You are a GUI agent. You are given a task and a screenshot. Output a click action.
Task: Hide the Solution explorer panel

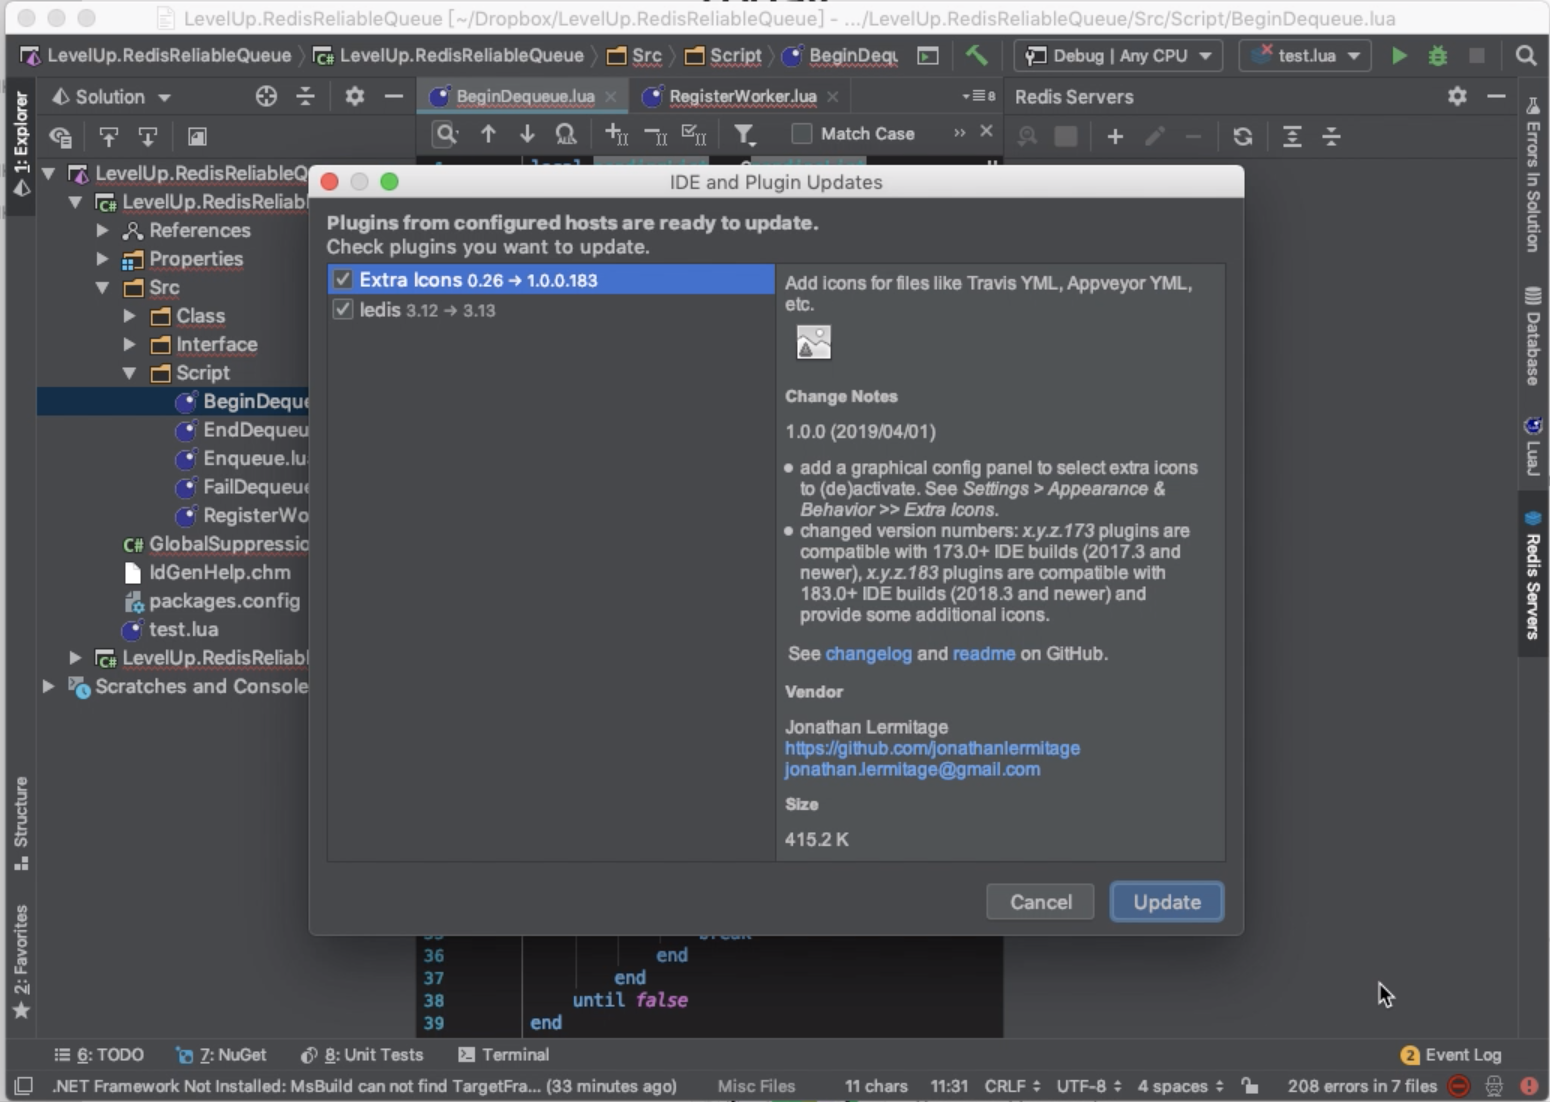tap(394, 96)
